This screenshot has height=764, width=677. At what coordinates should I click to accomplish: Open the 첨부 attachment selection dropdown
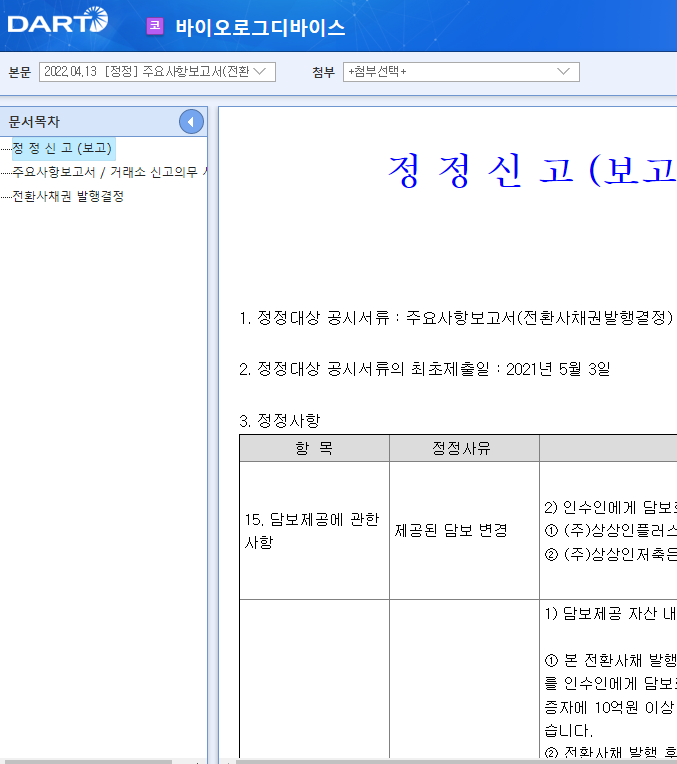[x=461, y=72]
